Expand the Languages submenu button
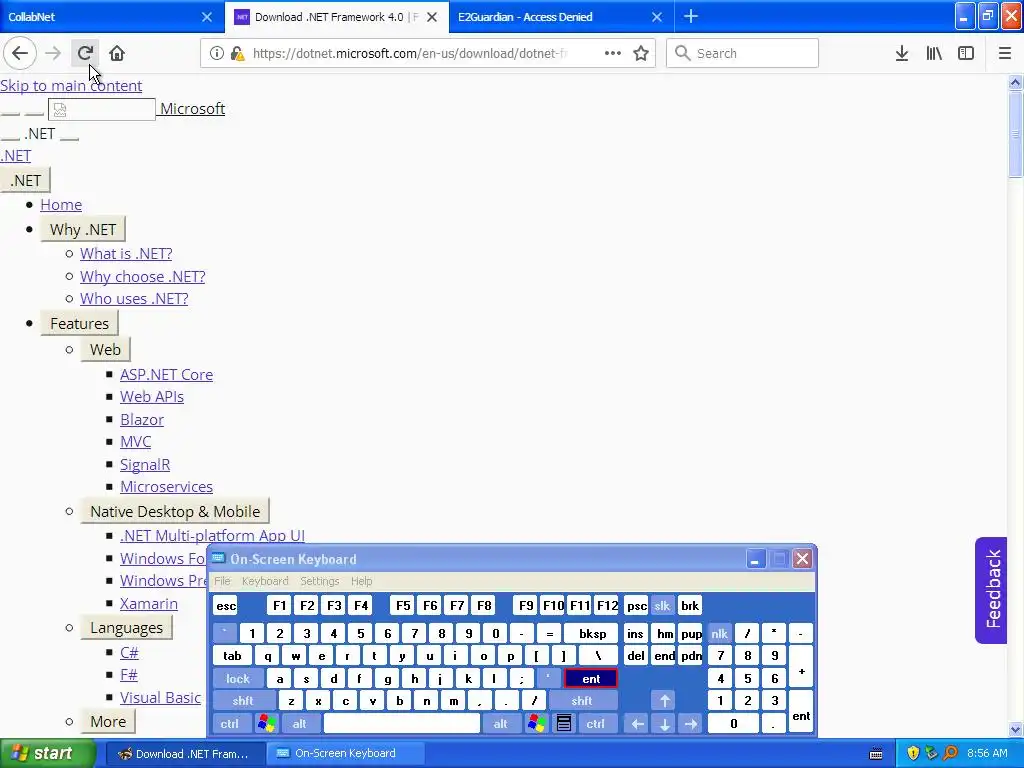Viewport: 1024px width, 768px height. coord(127,628)
